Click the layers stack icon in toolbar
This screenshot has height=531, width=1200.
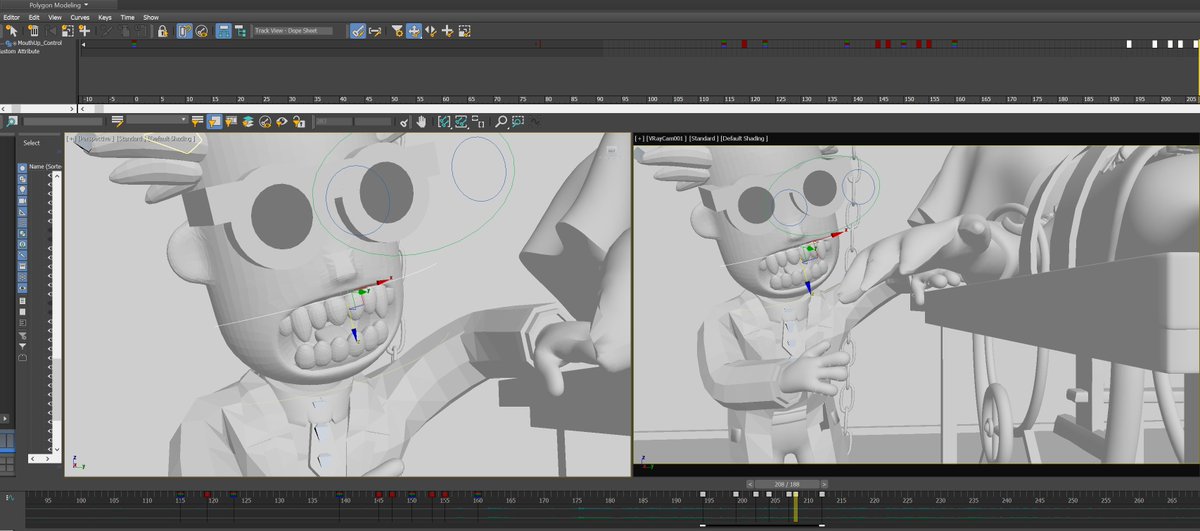(248, 121)
